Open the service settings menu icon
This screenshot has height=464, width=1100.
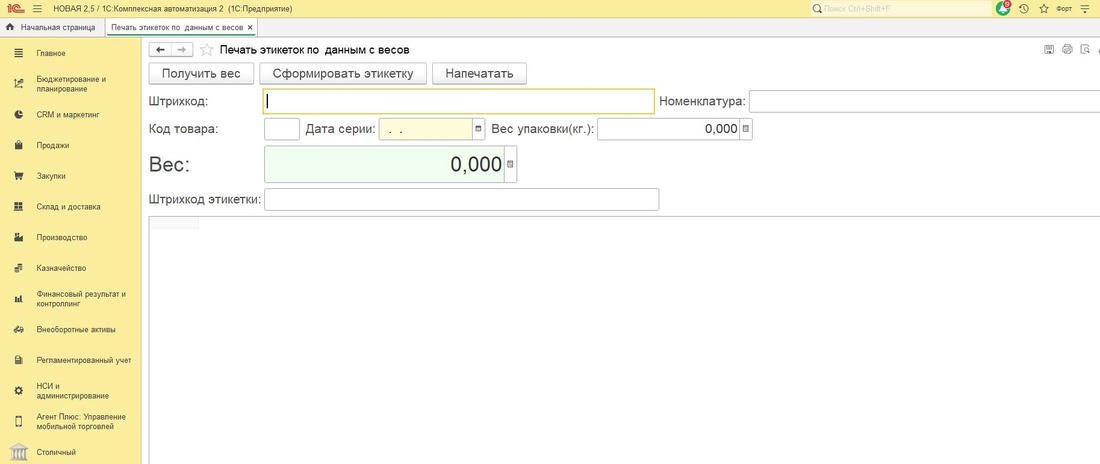(1085, 8)
